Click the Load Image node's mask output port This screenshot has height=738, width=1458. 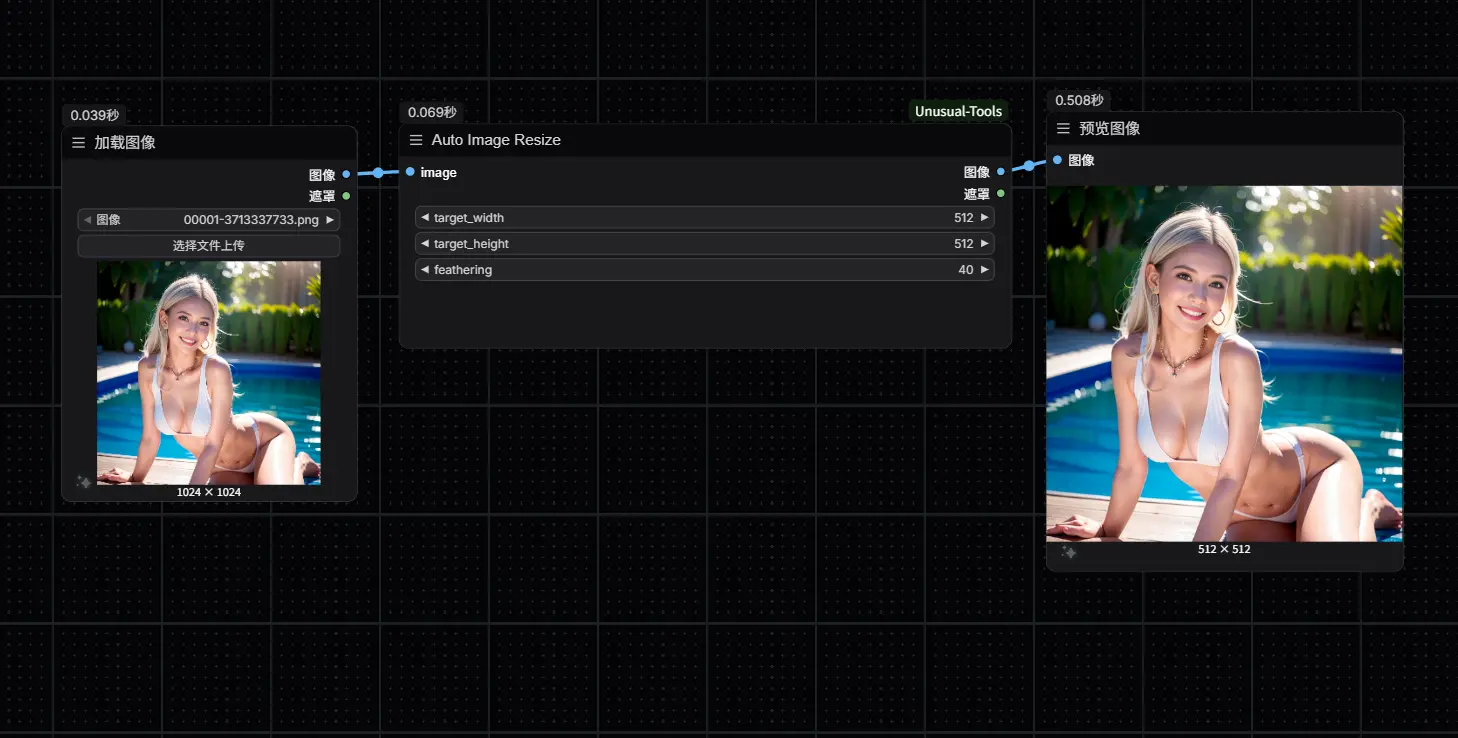pyautogui.click(x=346, y=196)
